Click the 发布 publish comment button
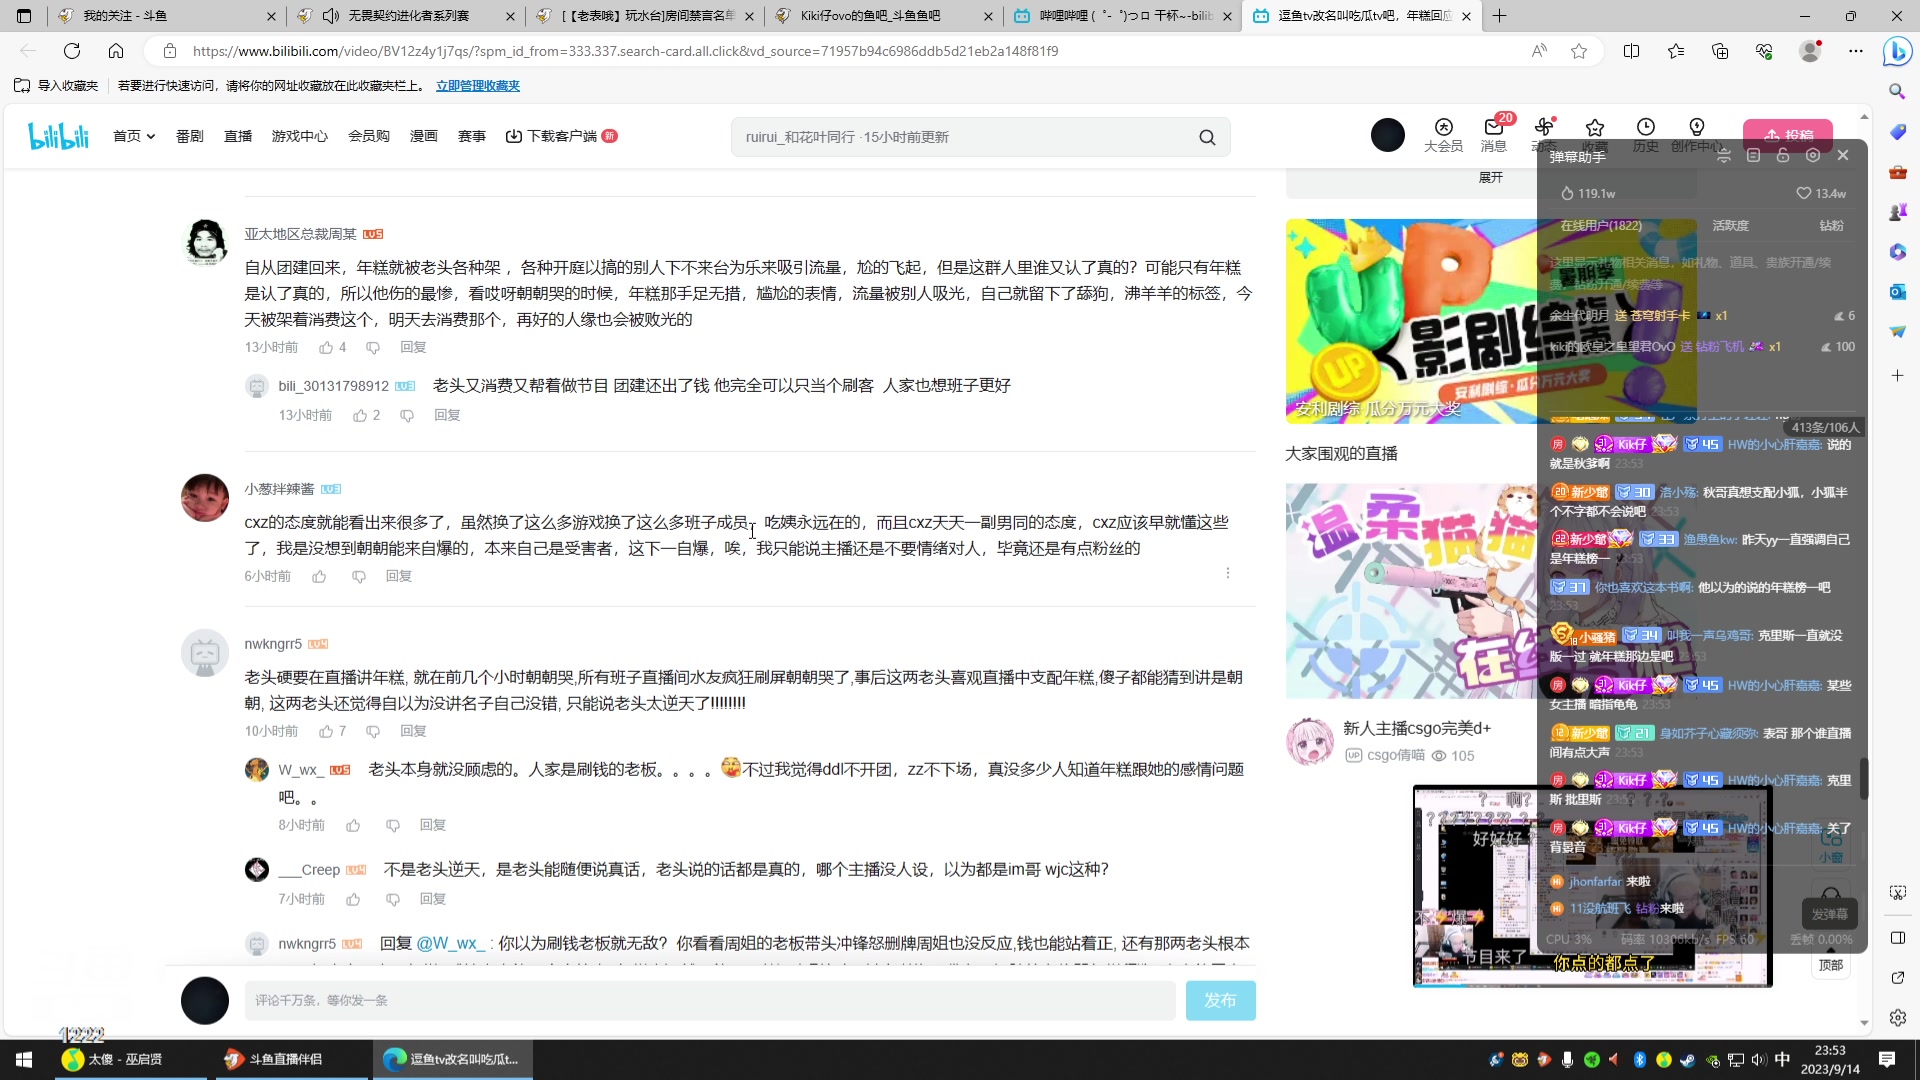Screen dimensions: 1920x1080 click(x=1220, y=1000)
